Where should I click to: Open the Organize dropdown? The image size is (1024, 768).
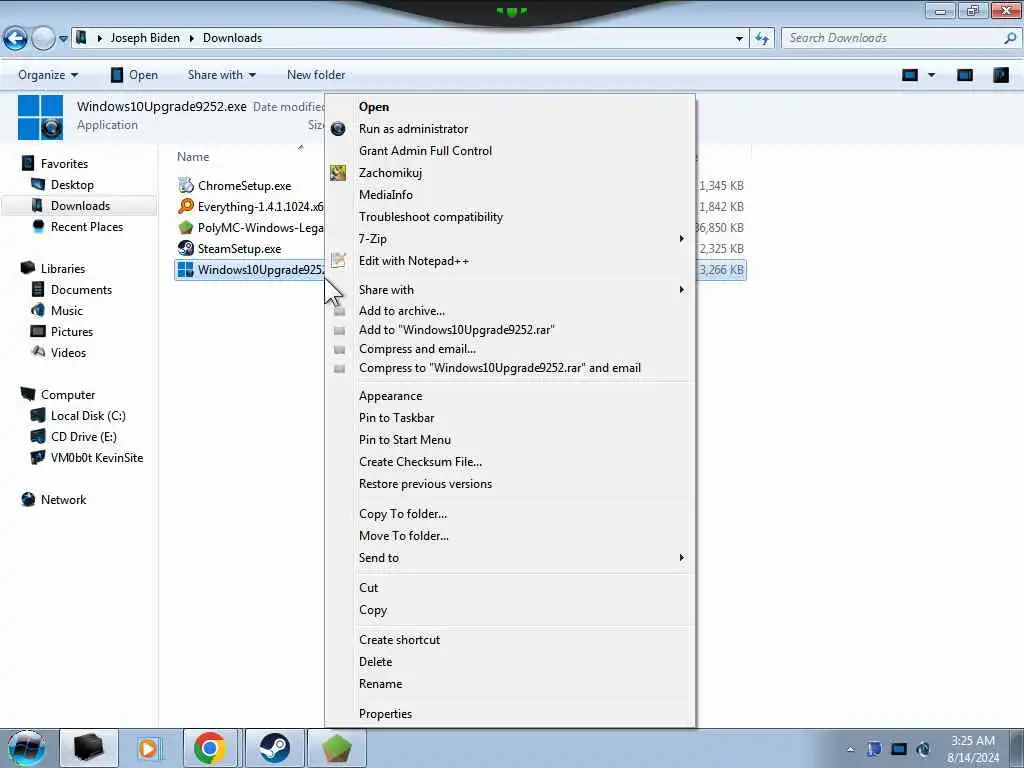coord(48,75)
